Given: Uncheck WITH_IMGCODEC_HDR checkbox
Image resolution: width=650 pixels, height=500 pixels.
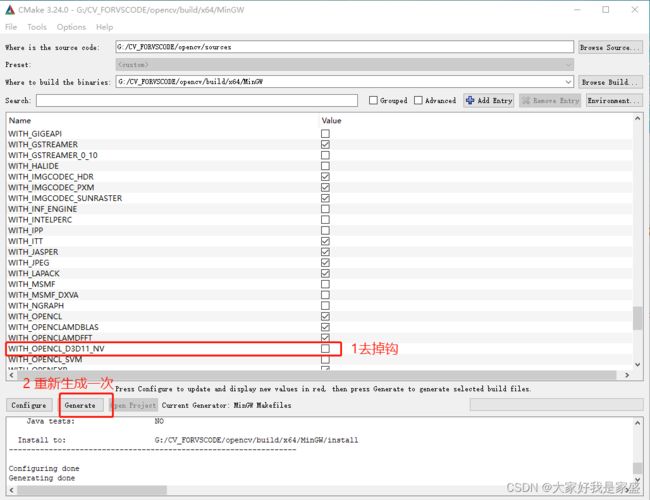Looking at the screenshot, I should 325,177.
